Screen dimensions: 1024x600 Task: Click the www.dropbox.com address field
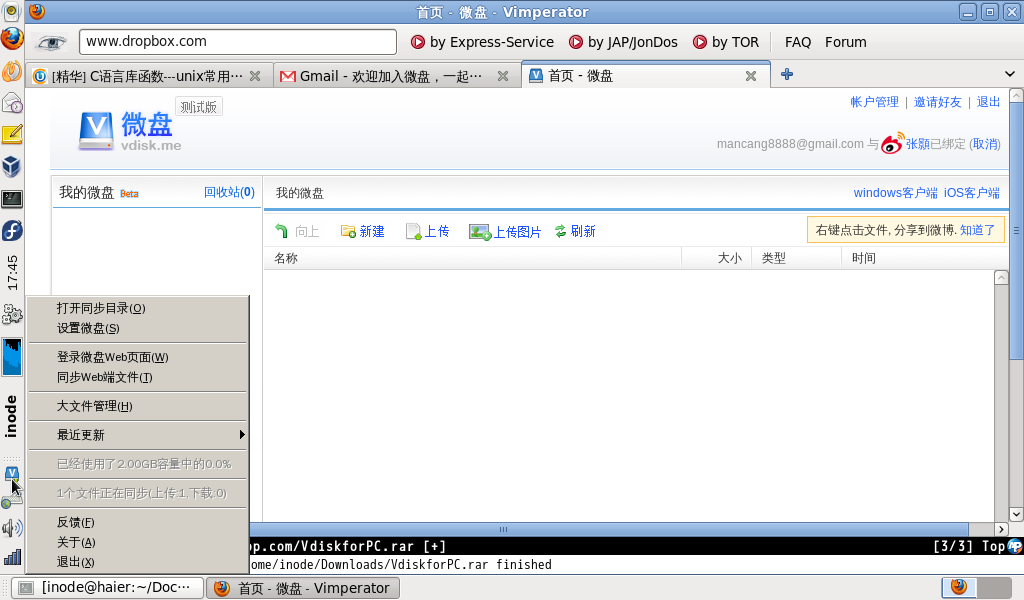tap(238, 42)
